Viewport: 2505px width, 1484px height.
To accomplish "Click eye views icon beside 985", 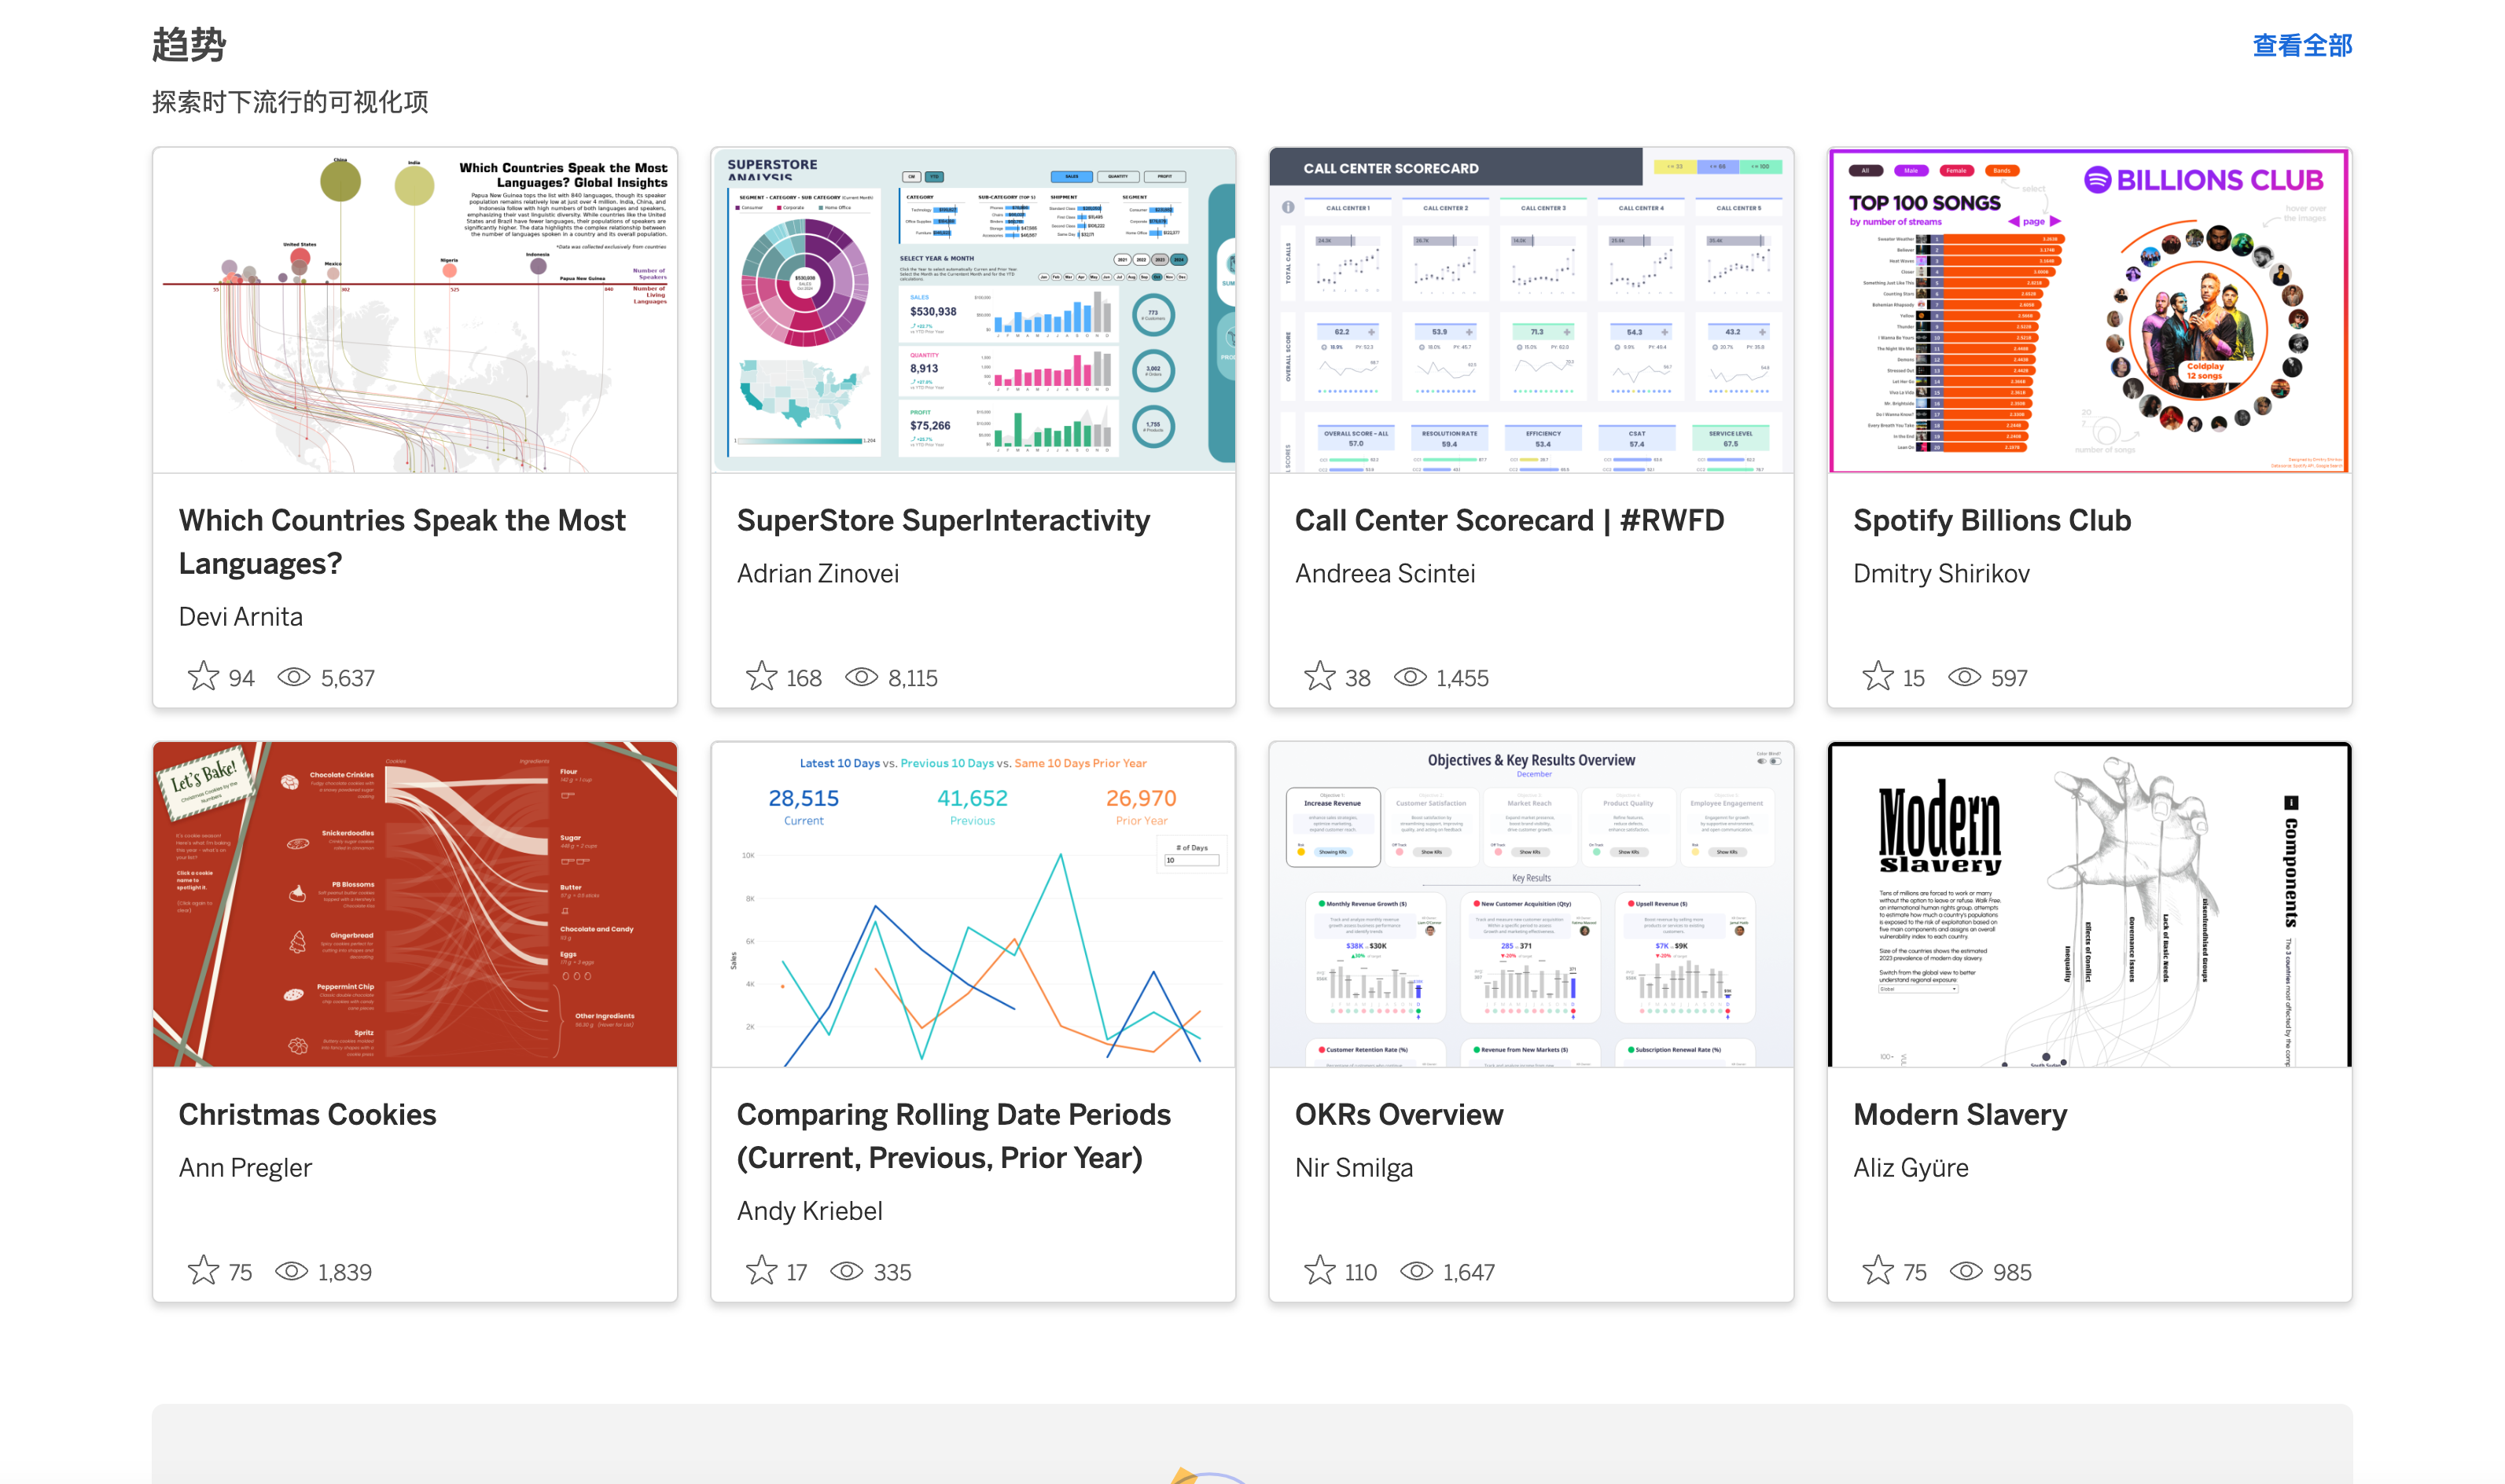I will 1966,1271.
